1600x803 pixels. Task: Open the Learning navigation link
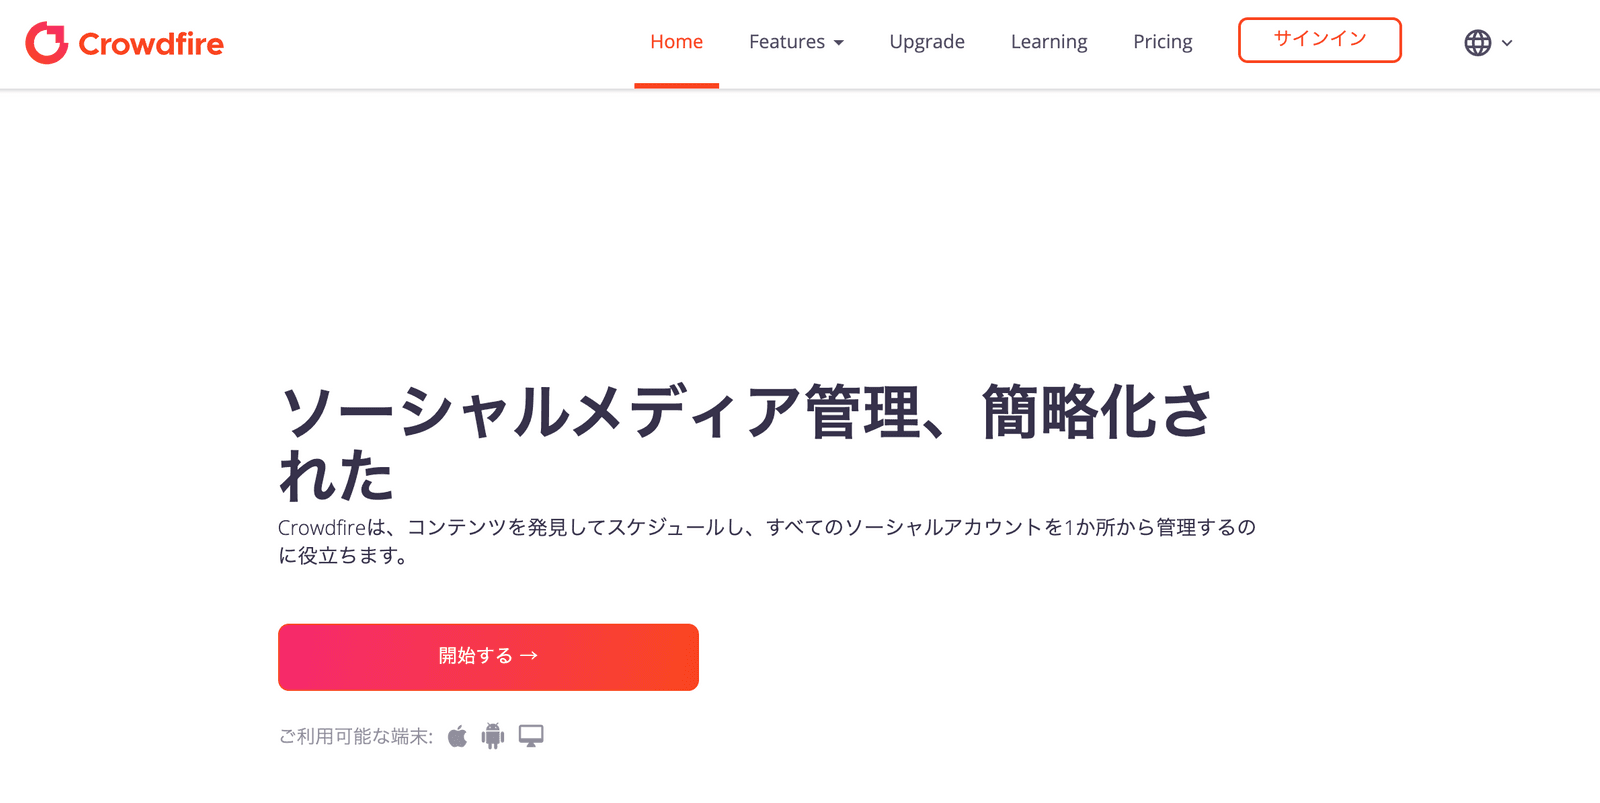pyautogui.click(x=1049, y=42)
